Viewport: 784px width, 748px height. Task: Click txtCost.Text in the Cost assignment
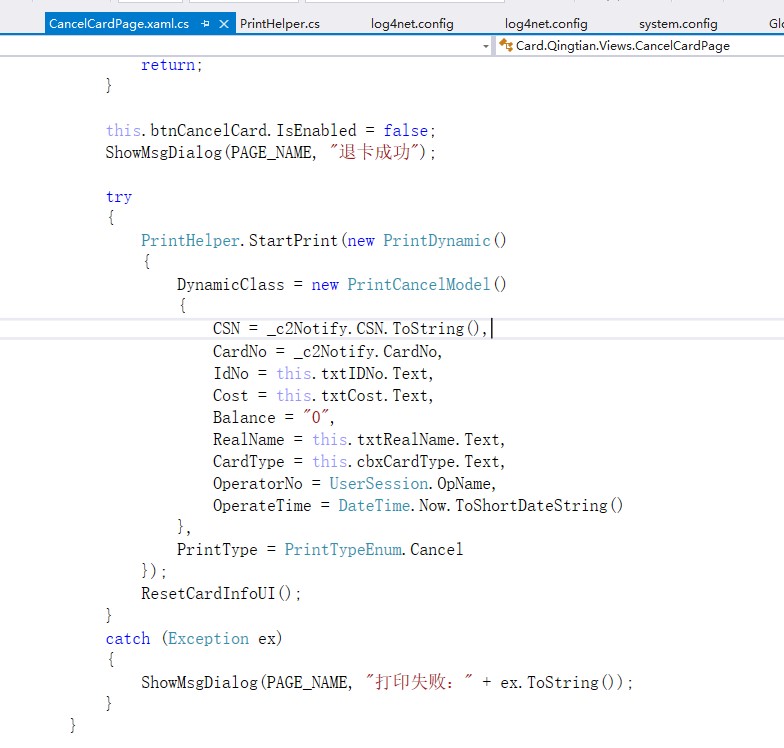[x=374, y=396]
